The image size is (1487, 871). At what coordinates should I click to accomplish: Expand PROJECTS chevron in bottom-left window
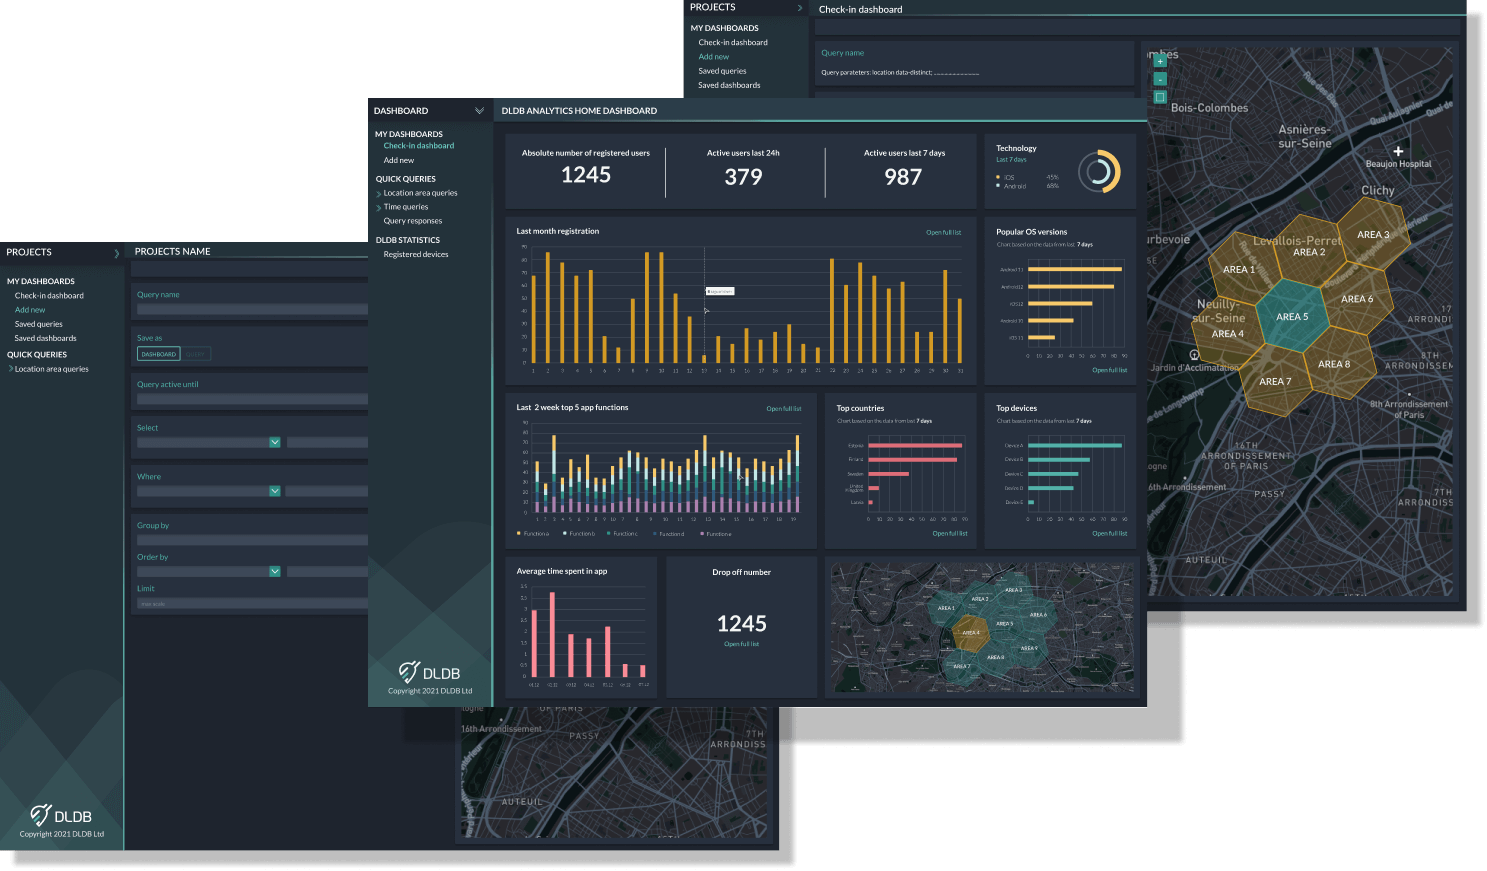pos(116,253)
